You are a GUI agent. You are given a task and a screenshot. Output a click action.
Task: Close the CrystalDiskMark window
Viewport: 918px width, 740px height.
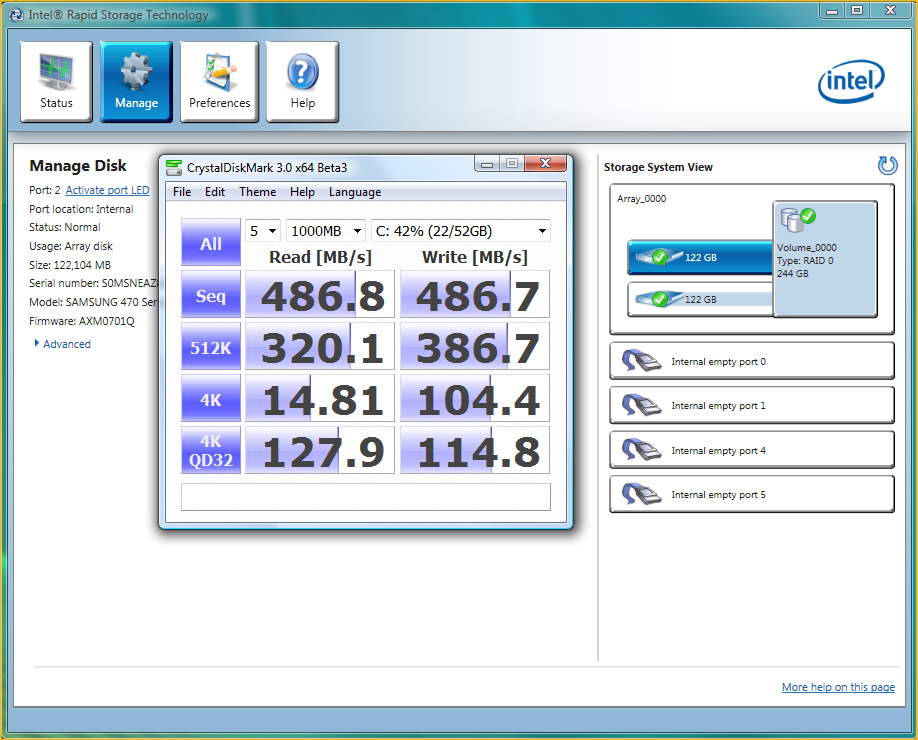coord(546,164)
